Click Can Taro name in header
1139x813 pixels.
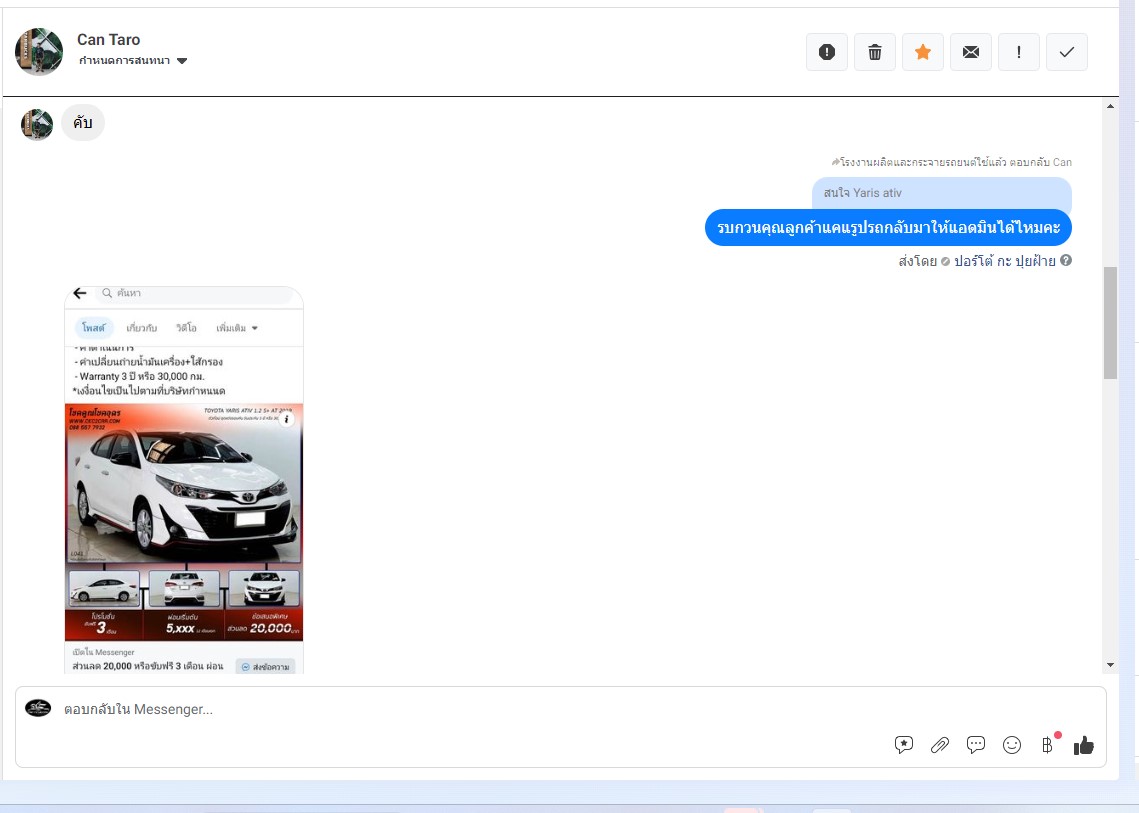point(108,39)
